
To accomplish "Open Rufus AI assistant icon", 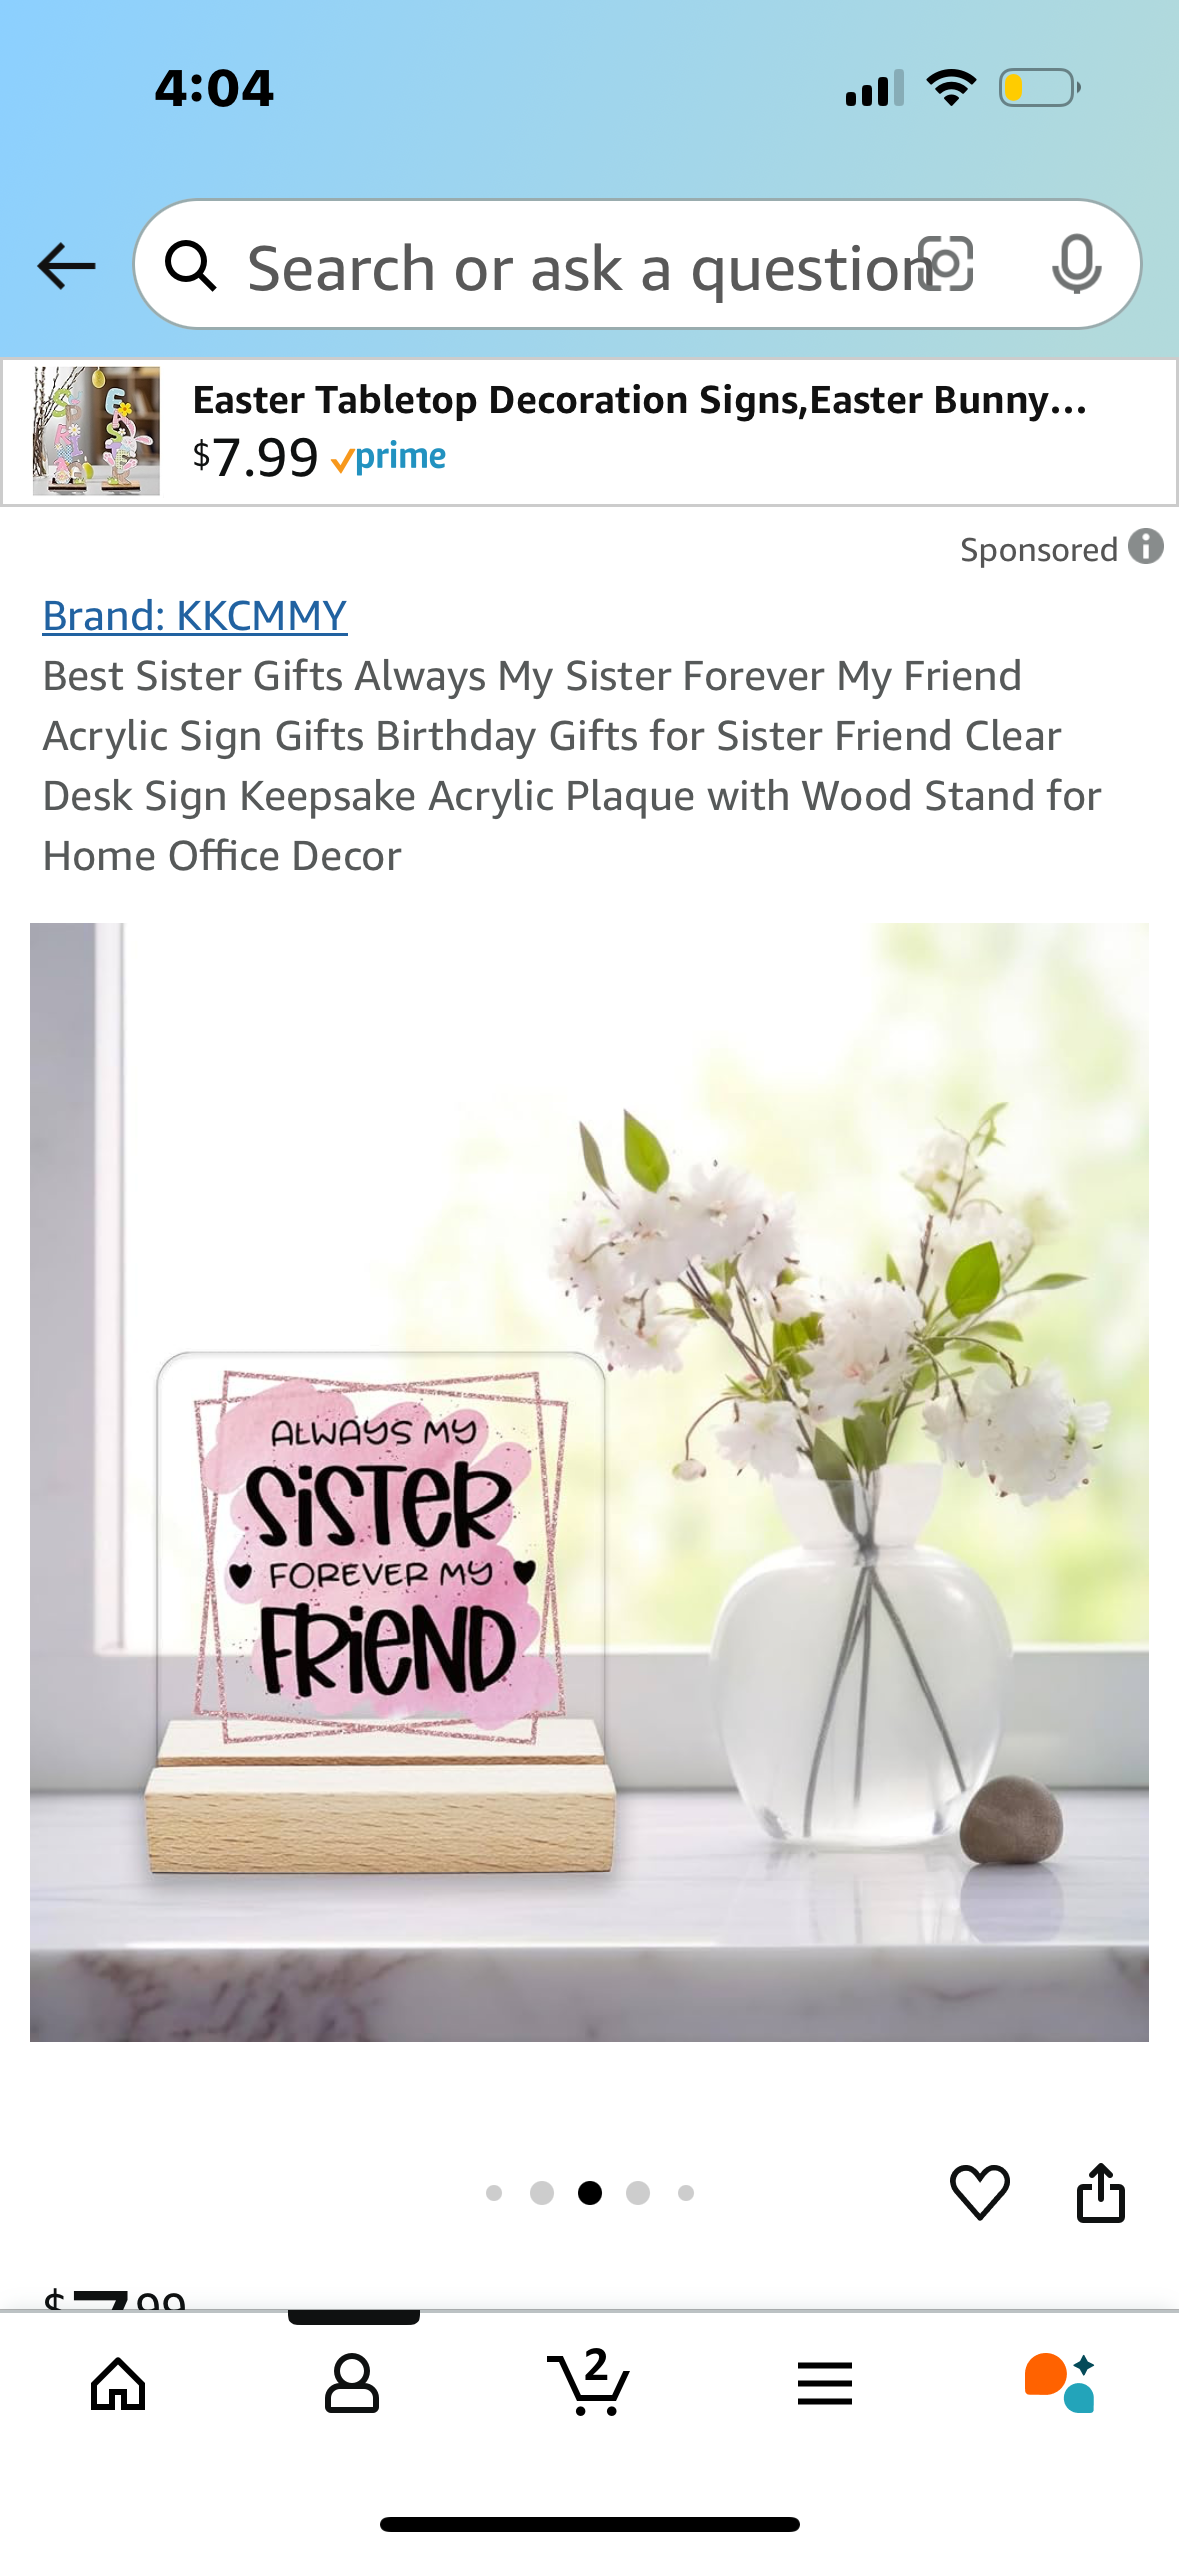I will click(1059, 2383).
